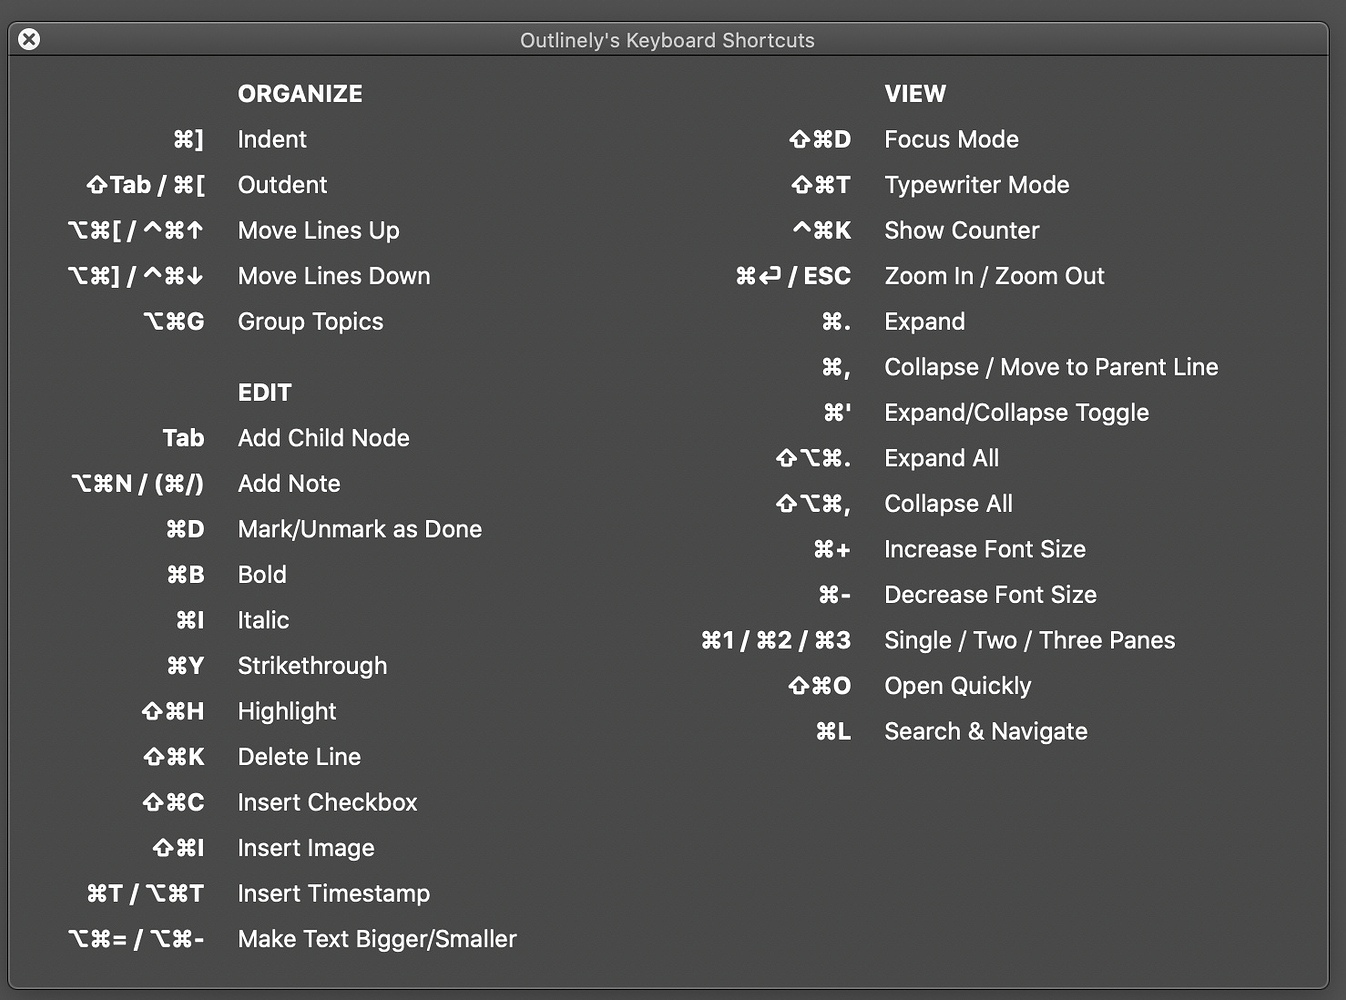Click the 'Group Topics' label
Image resolution: width=1346 pixels, height=1000 pixels.
pos(310,322)
